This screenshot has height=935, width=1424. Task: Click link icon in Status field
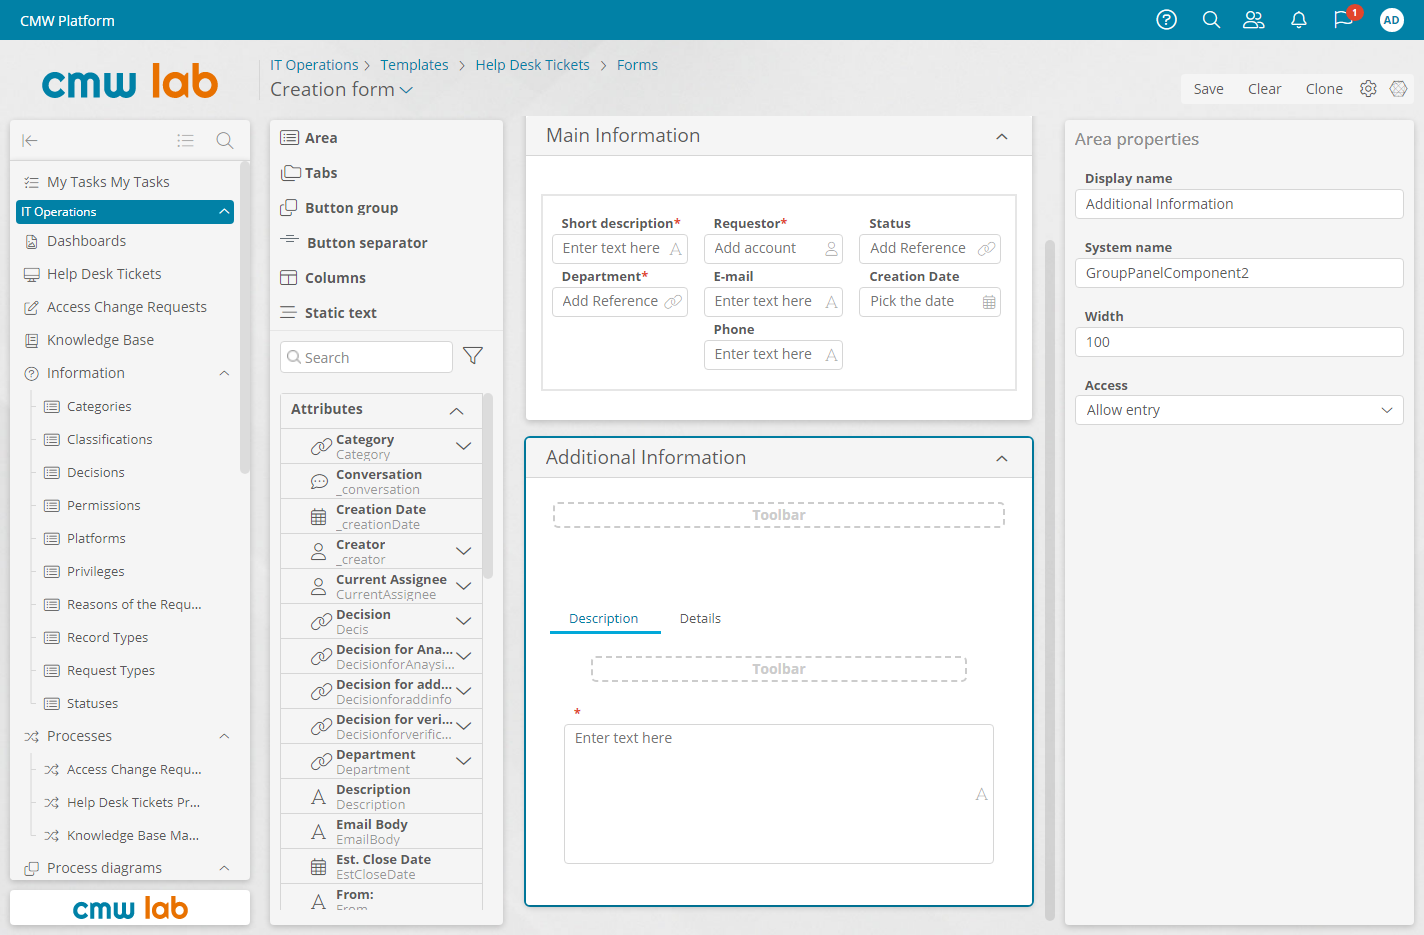point(987,249)
